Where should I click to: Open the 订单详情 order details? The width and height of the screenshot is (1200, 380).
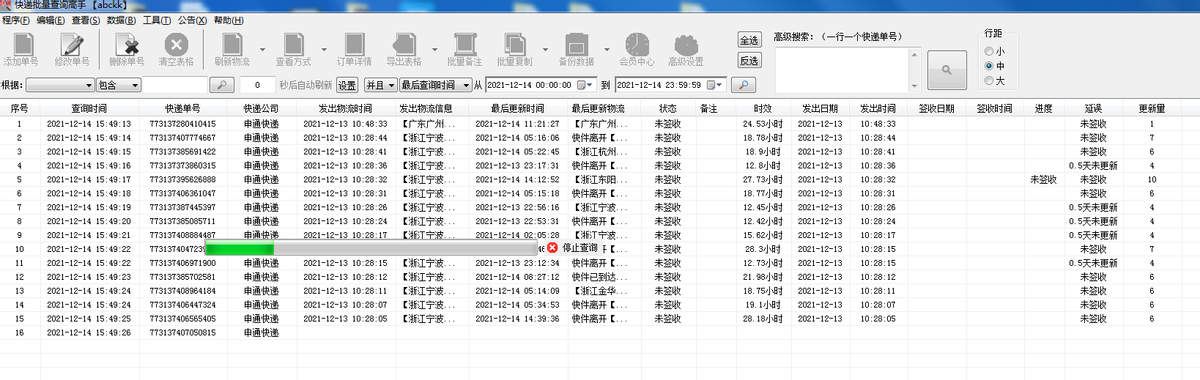coord(354,49)
